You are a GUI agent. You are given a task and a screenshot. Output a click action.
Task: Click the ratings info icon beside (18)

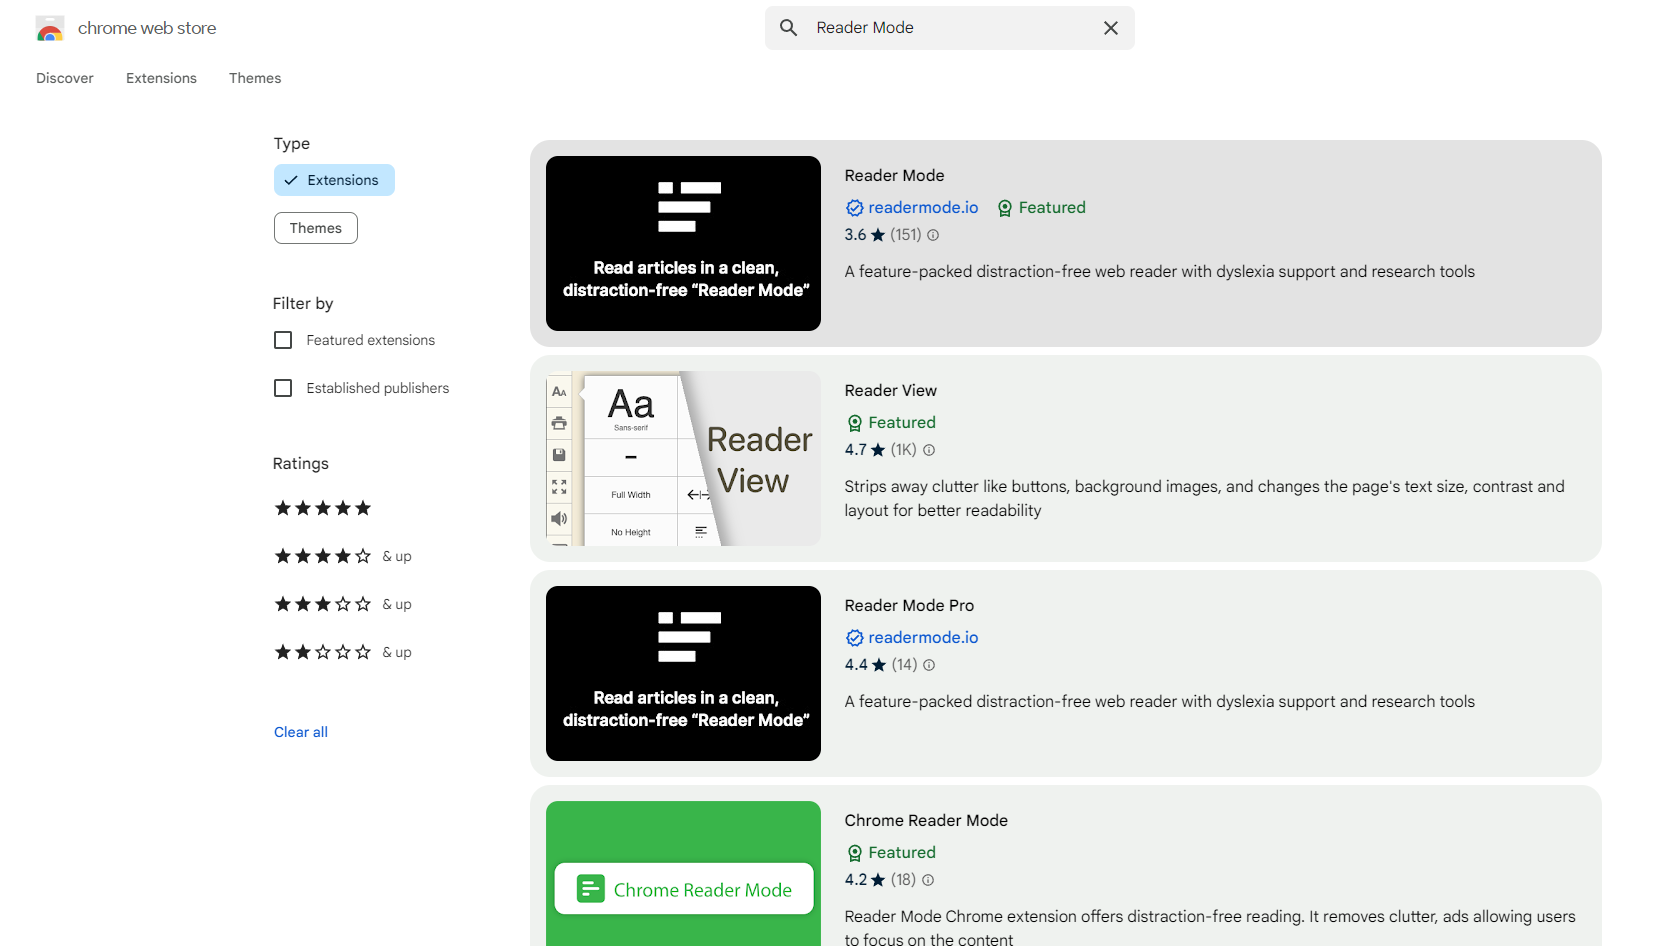pos(928,880)
